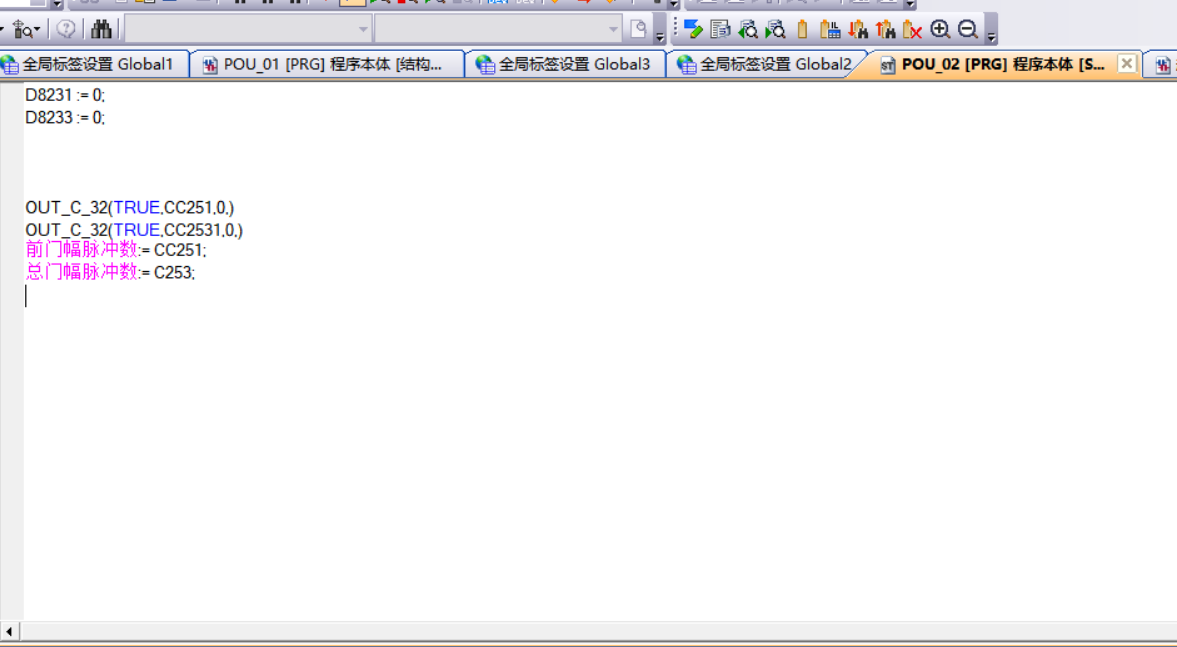Jump to the previous bookmark (up arrow)

[x=884, y=29]
